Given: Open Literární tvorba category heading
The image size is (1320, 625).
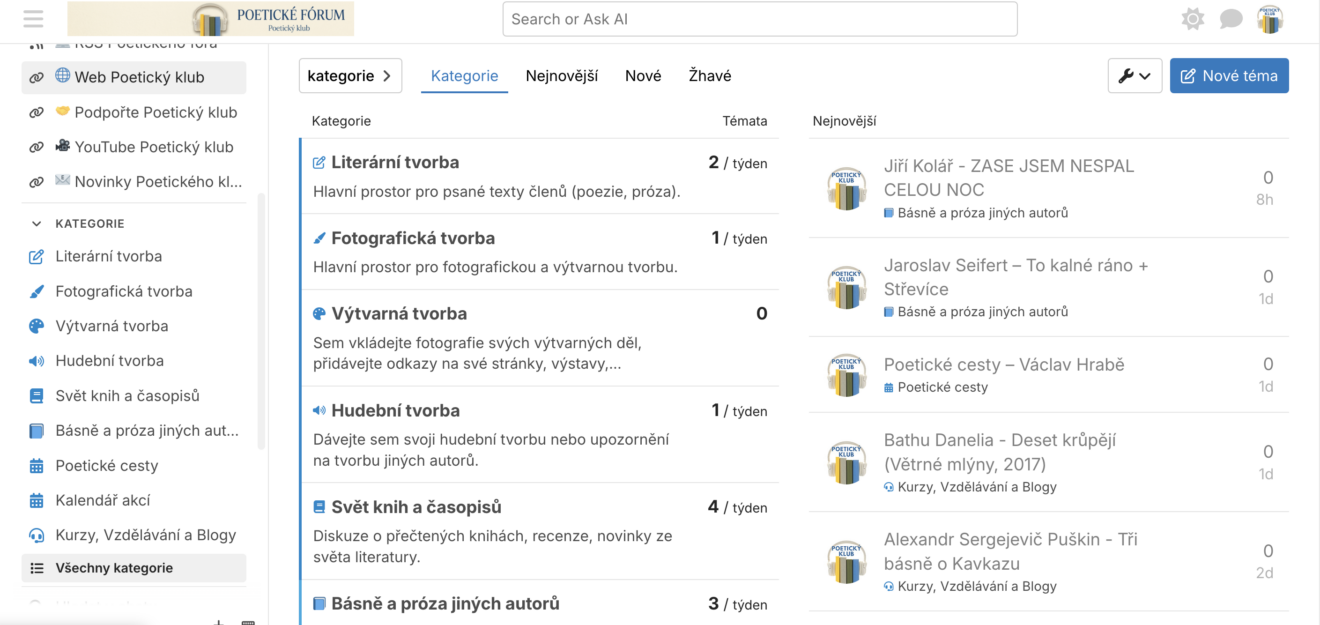Looking at the screenshot, I should tap(395, 162).
